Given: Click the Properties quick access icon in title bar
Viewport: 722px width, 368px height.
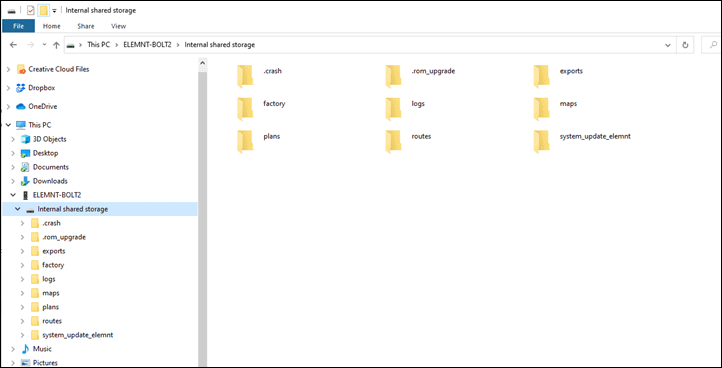Looking at the screenshot, I should (x=31, y=10).
